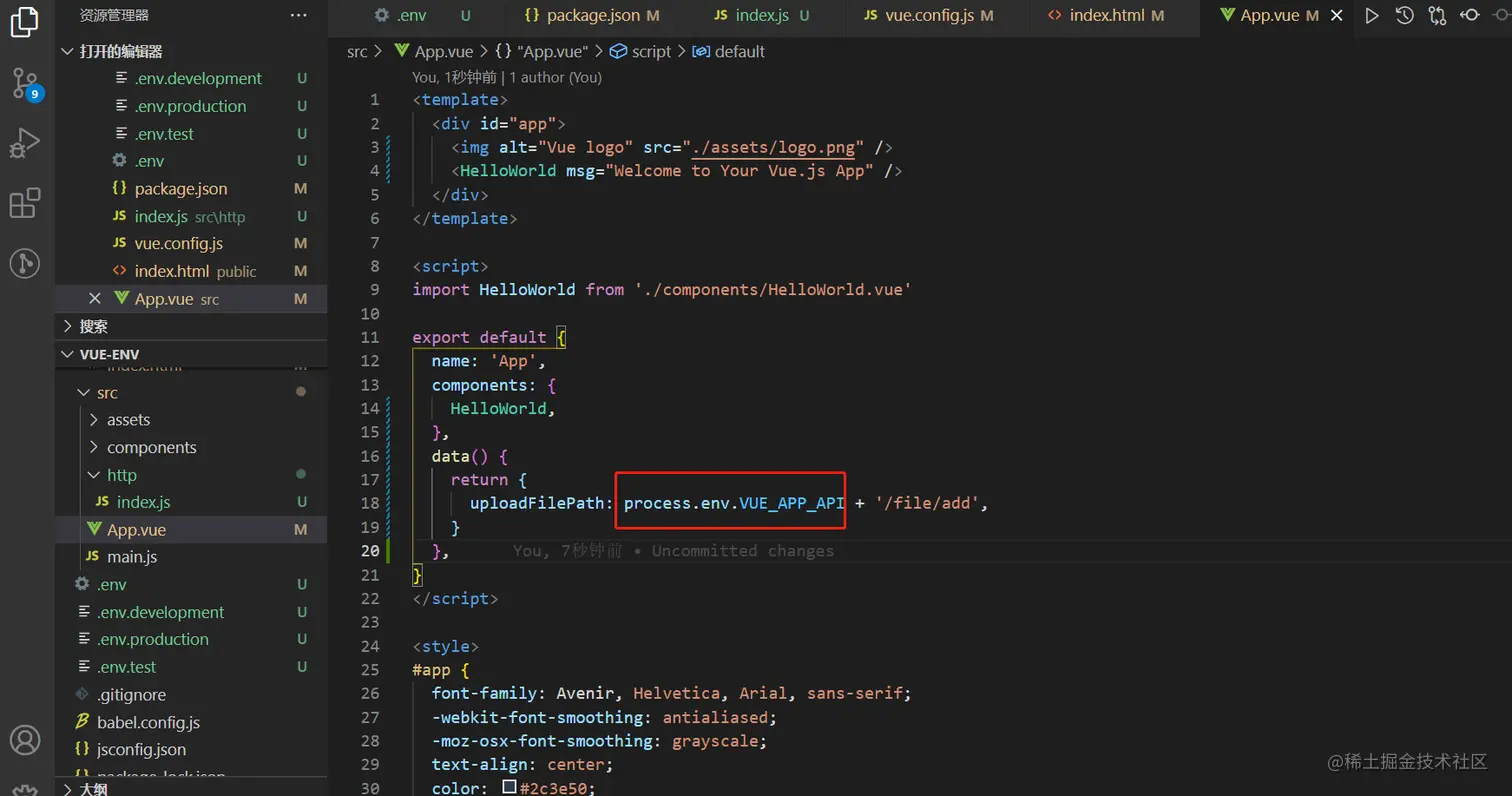The width and height of the screenshot is (1512, 796).
Task: Open the Accounts menu icon
Action: (24, 741)
